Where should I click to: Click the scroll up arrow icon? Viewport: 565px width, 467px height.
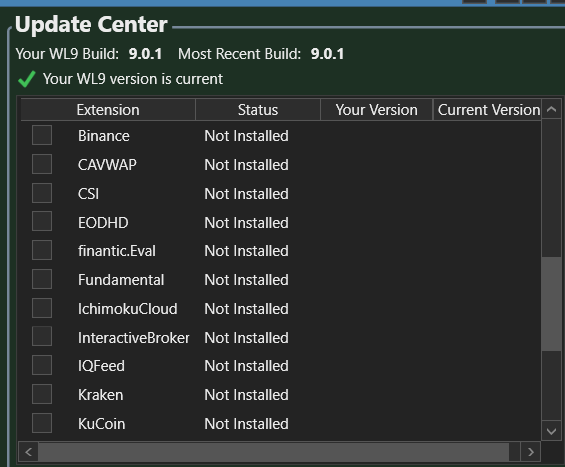(551, 109)
